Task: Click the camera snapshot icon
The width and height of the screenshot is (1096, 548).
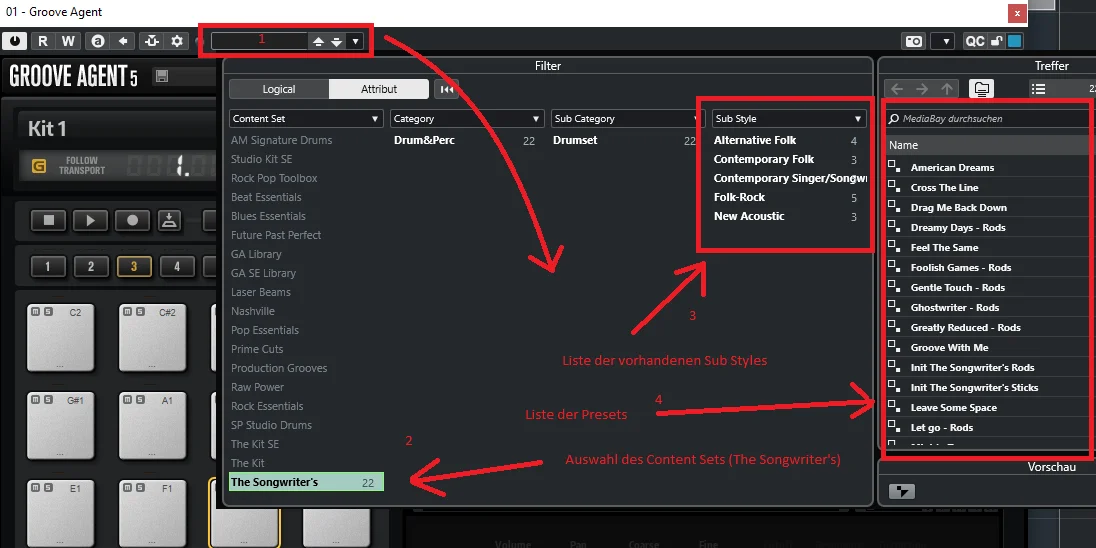Action: click(914, 41)
